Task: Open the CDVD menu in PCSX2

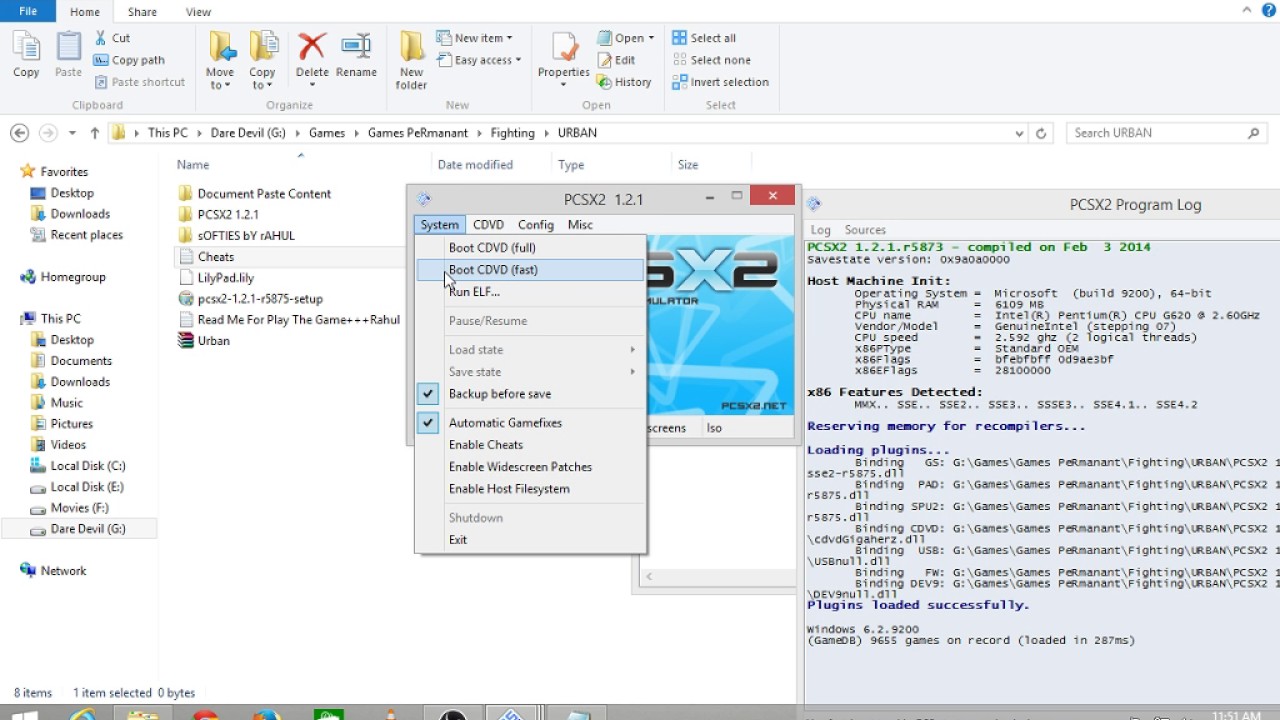Action: point(488,225)
